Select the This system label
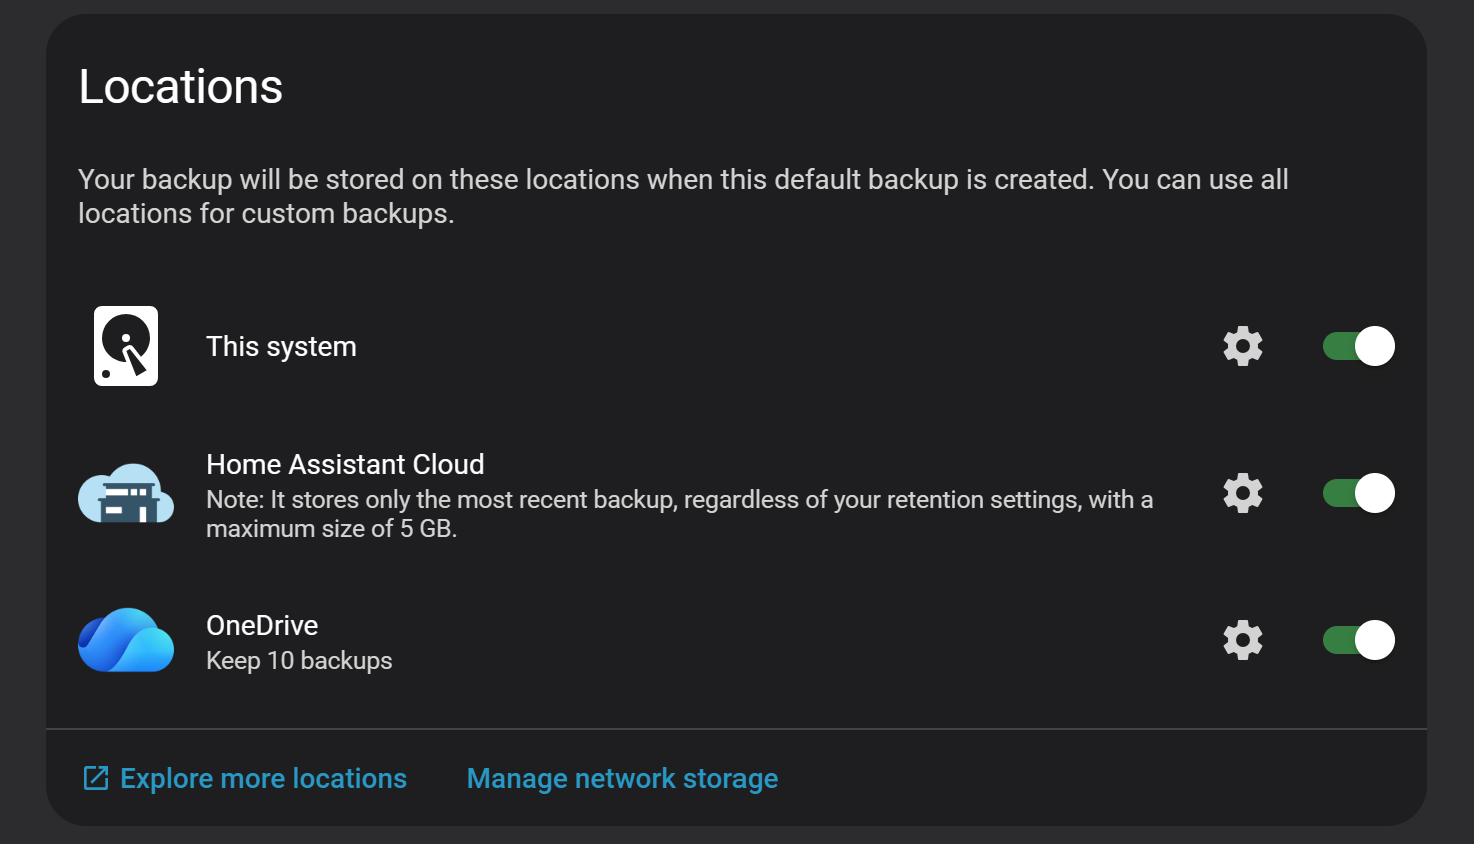The width and height of the screenshot is (1474, 844). (x=281, y=346)
